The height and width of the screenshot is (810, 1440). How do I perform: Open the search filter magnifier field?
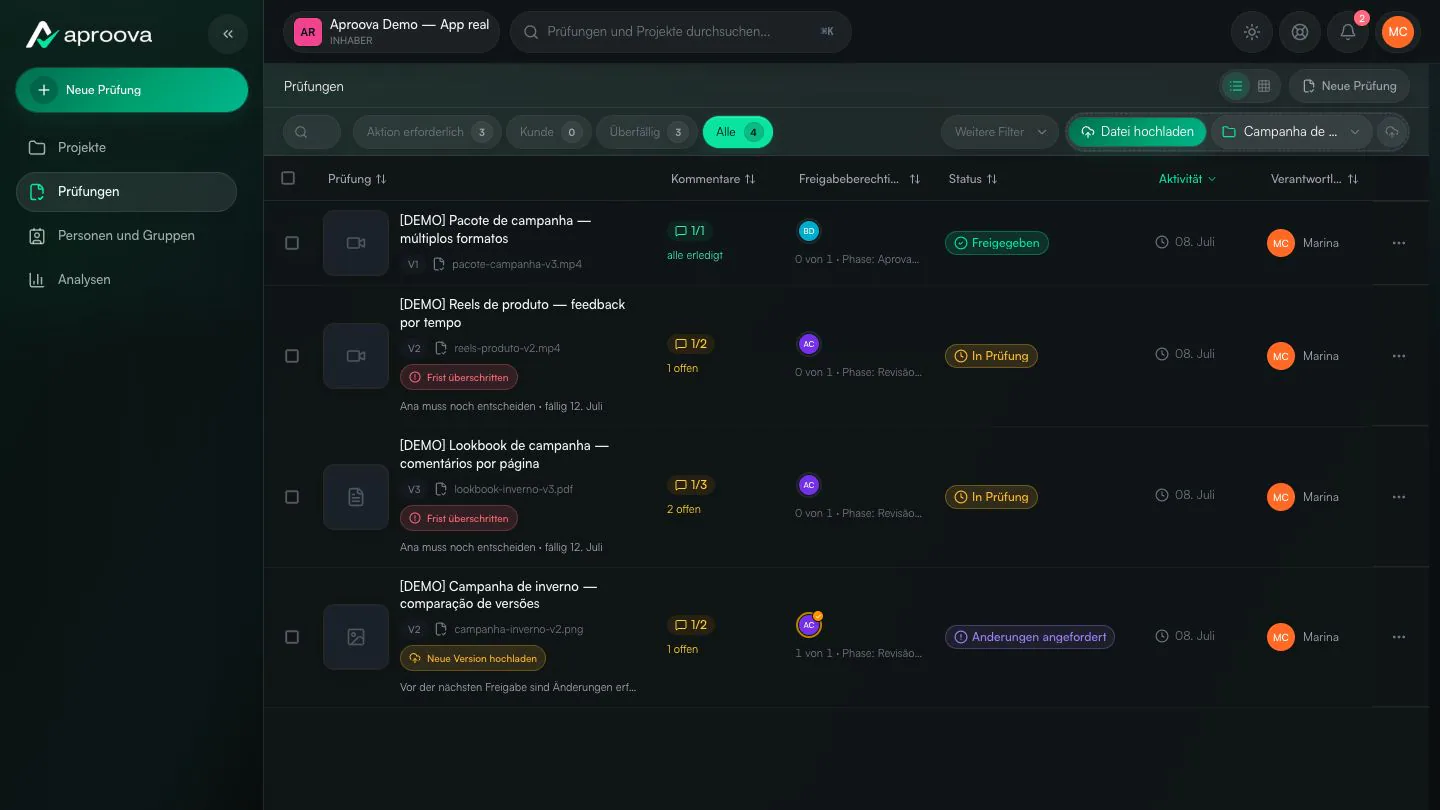(312, 132)
